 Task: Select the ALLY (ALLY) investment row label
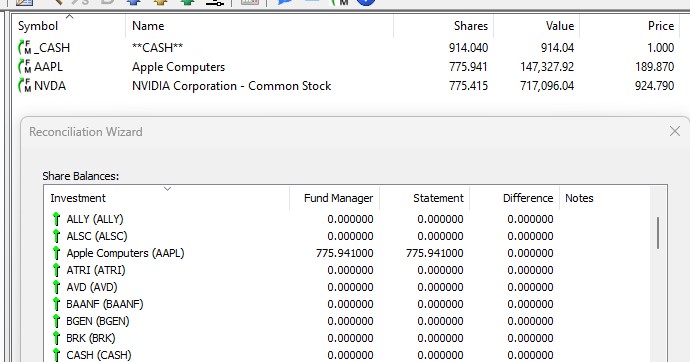tap(95, 219)
